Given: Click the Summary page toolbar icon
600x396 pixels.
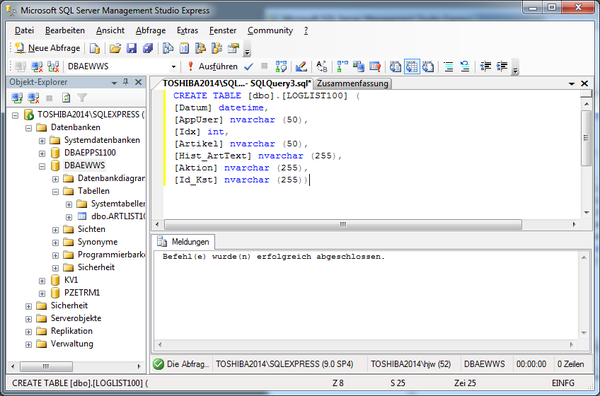Looking at the screenshot, I should point(184,48).
